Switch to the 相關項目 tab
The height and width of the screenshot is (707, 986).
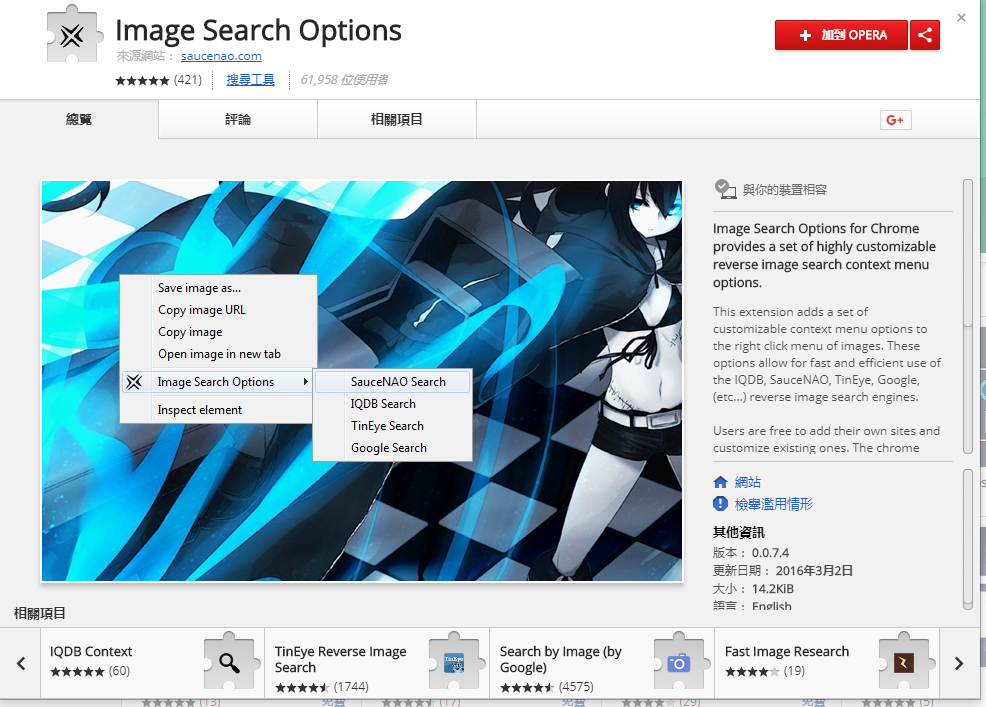(397, 120)
